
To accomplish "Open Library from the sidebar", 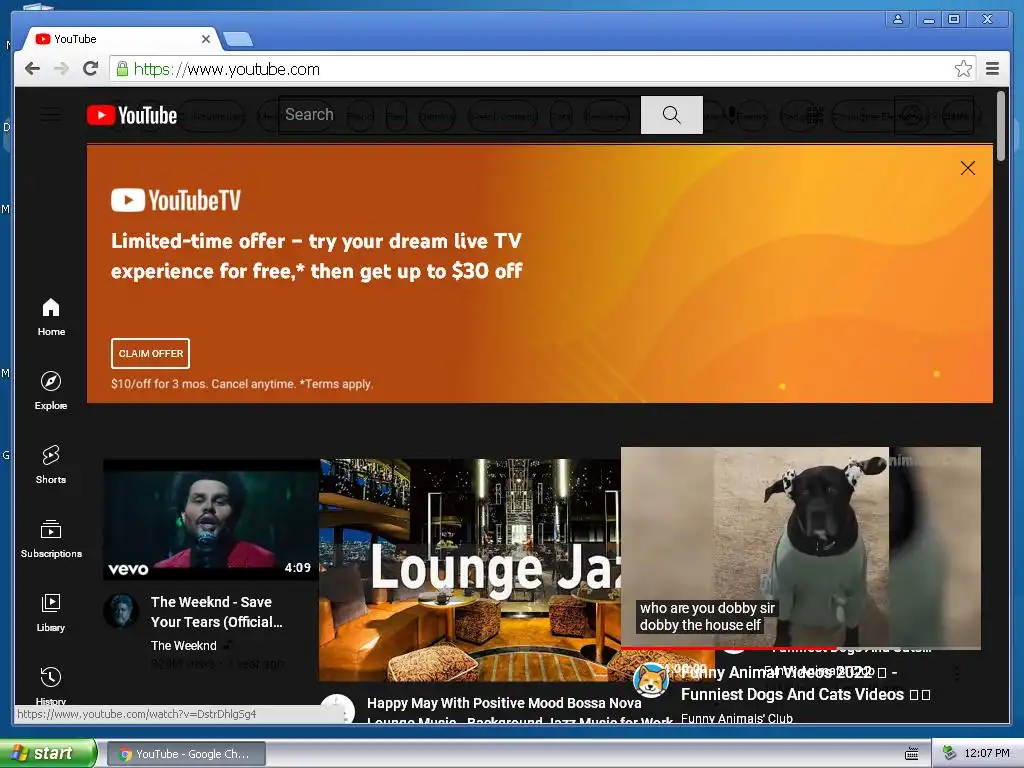I will (51, 613).
